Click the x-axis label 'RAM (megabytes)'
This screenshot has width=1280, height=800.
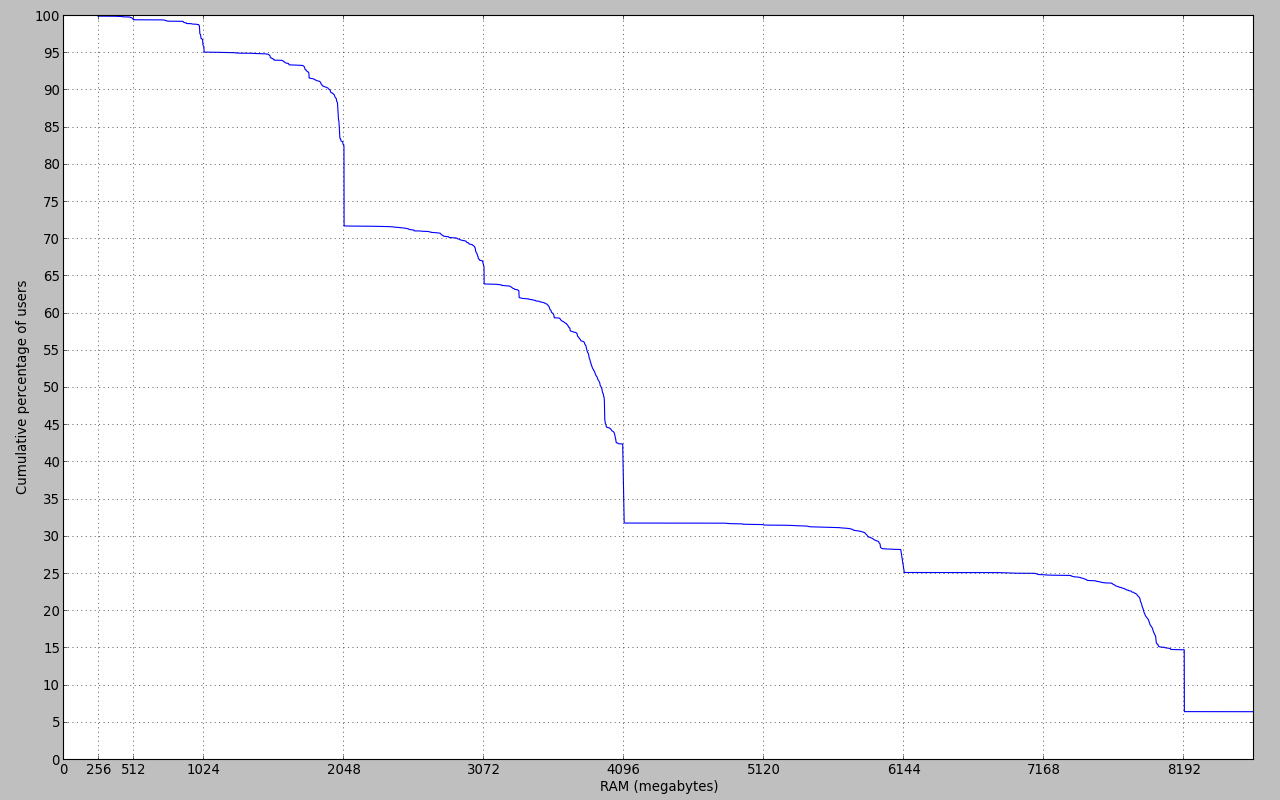point(659,787)
